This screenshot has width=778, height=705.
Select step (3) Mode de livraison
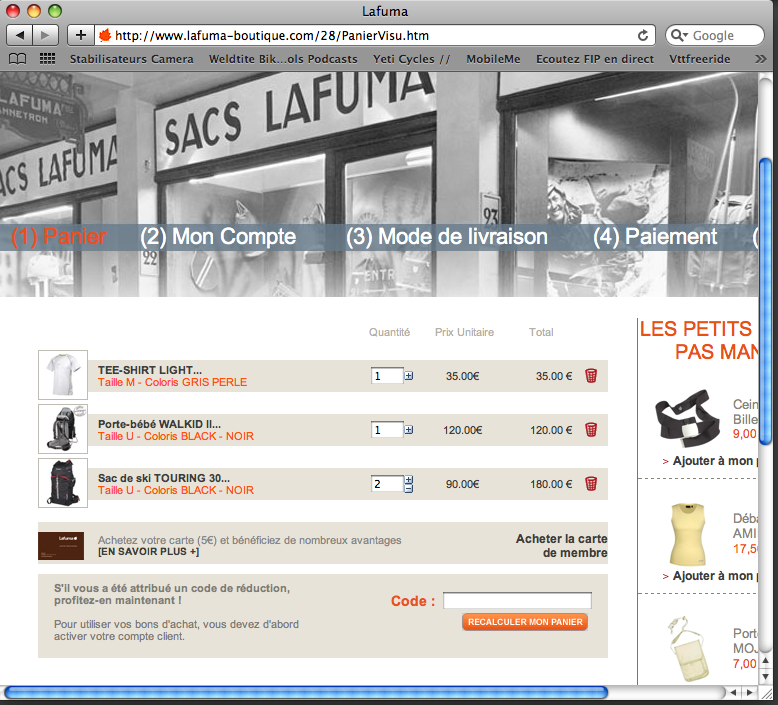click(447, 237)
